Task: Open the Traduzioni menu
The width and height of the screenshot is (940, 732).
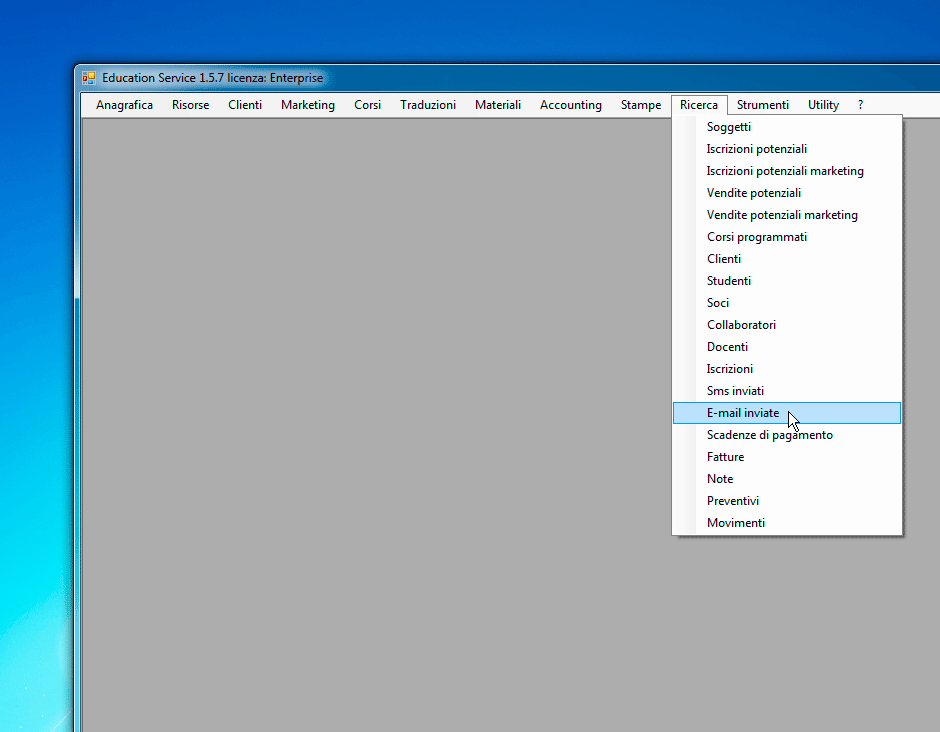Action: (x=428, y=105)
